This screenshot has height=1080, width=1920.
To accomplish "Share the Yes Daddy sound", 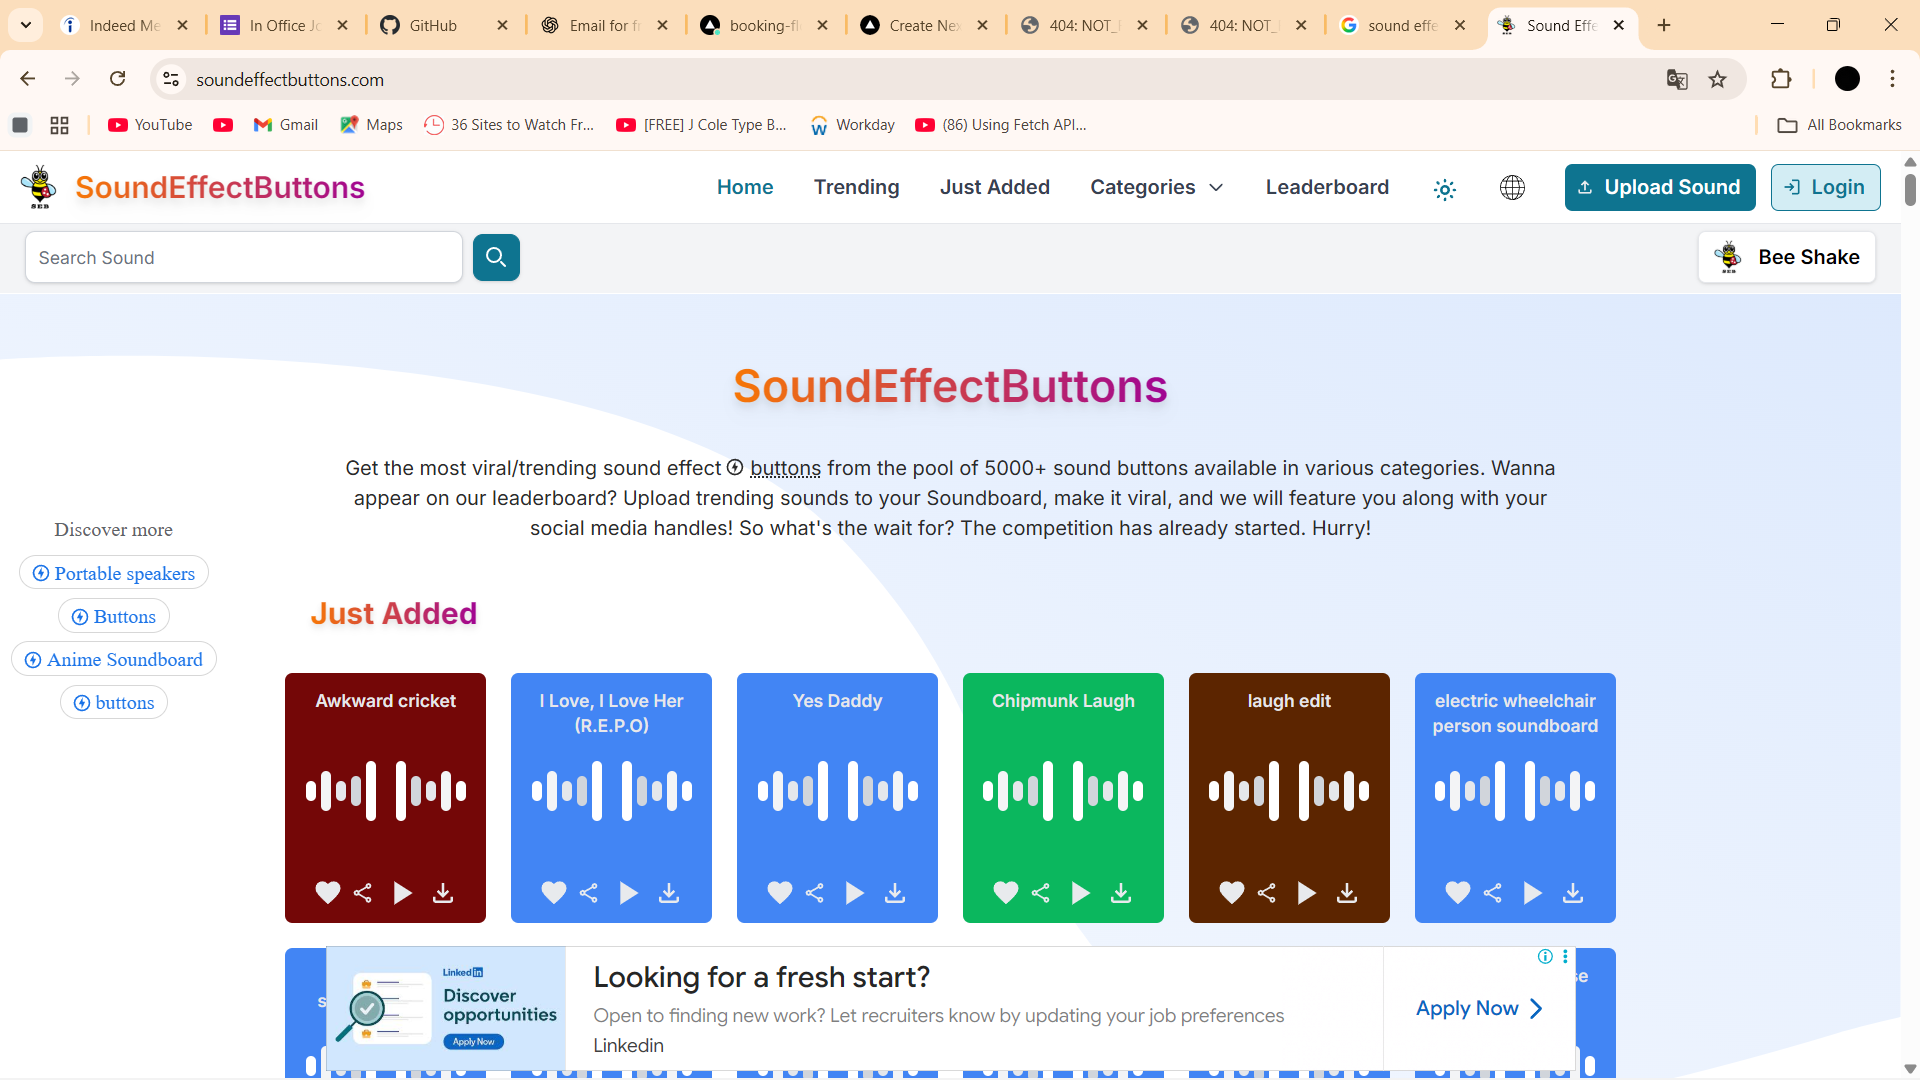I will tap(815, 892).
